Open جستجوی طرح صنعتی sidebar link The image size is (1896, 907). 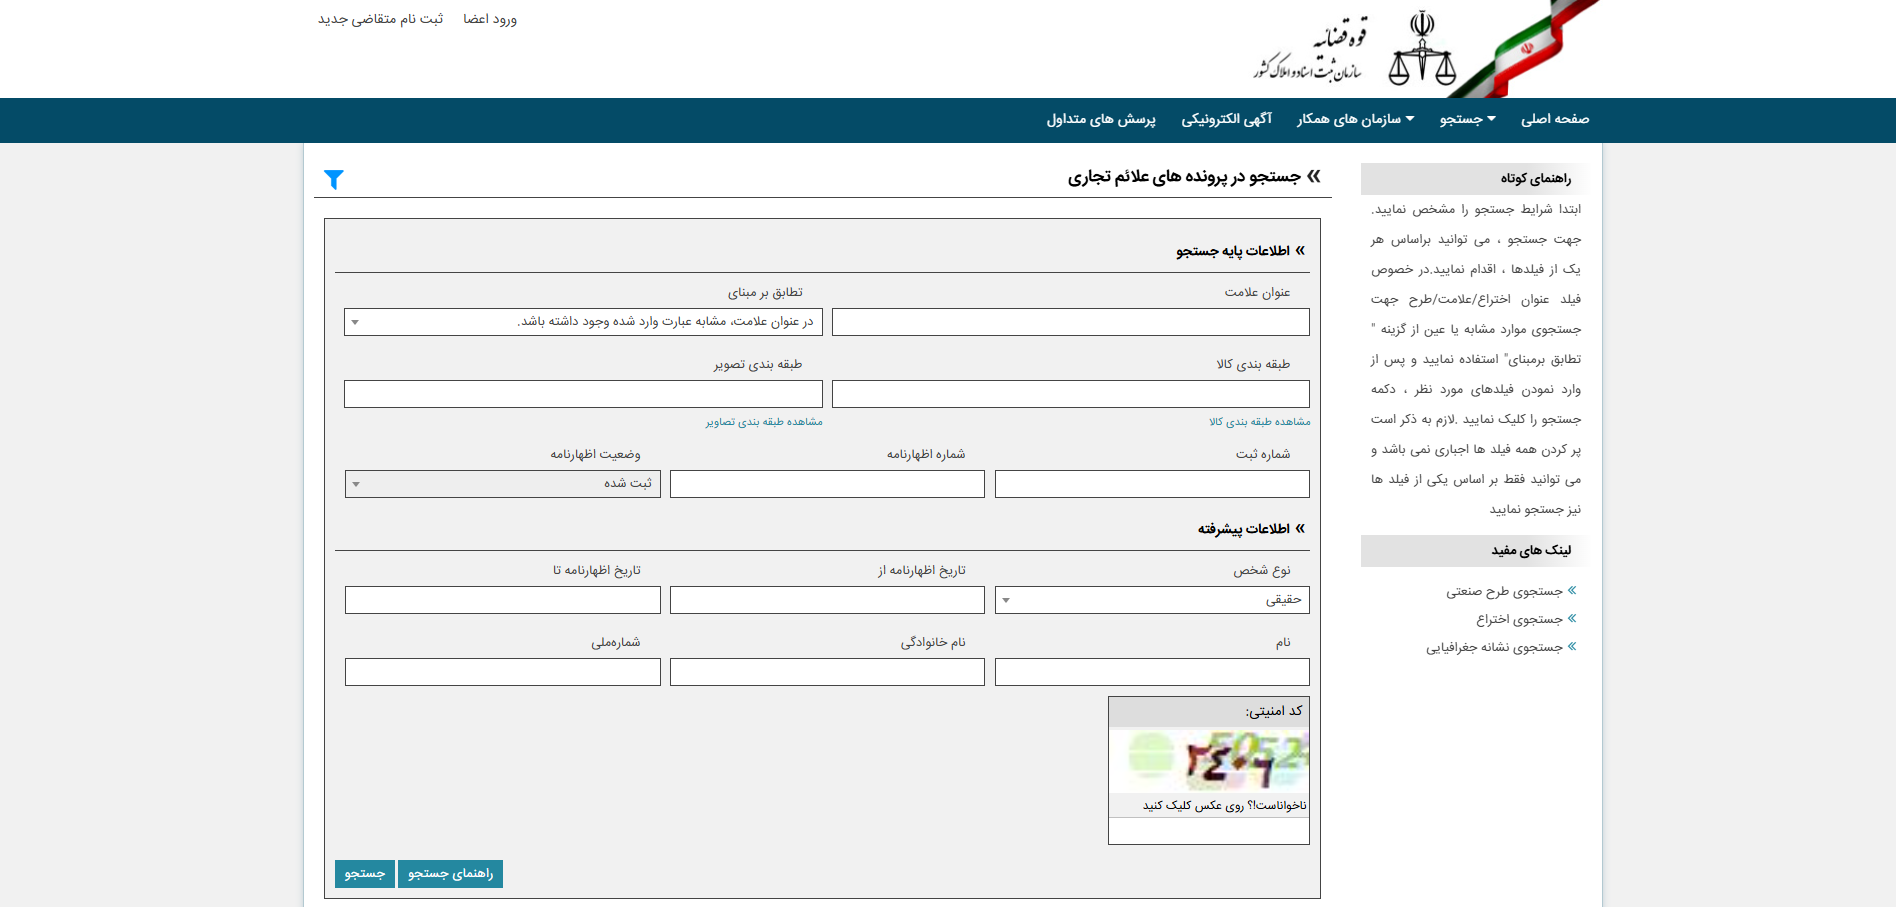pyautogui.click(x=1503, y=592)
